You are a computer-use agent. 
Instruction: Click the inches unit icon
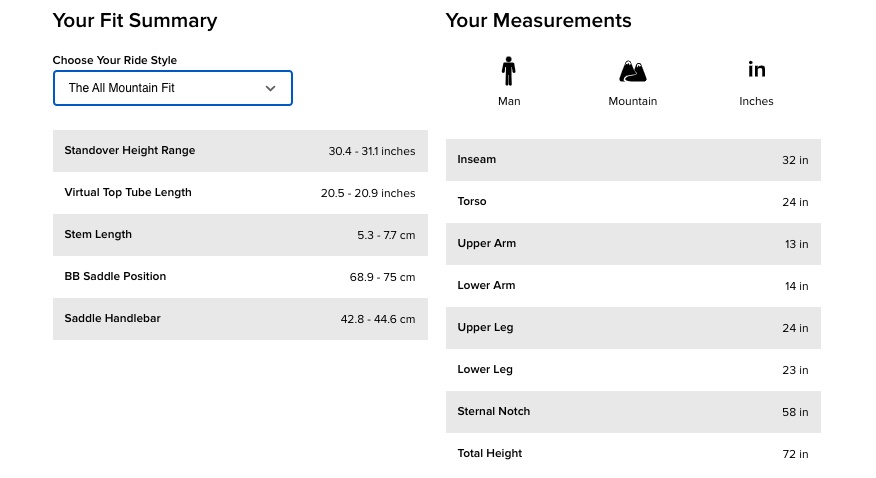[x=756, y=69]
